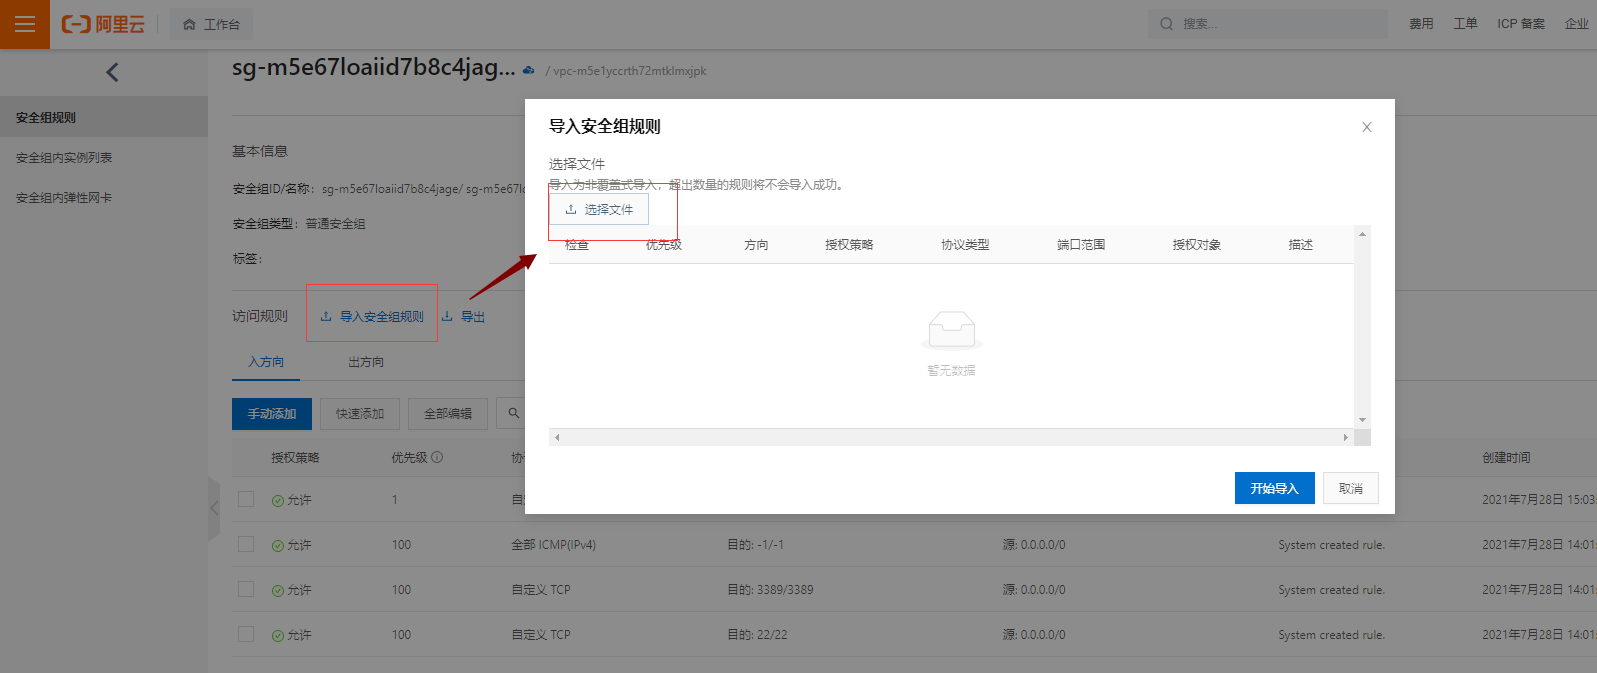This screenshot has width=1597, height=673.
Task: Click the 开始导入 button
Action: 1274,488
